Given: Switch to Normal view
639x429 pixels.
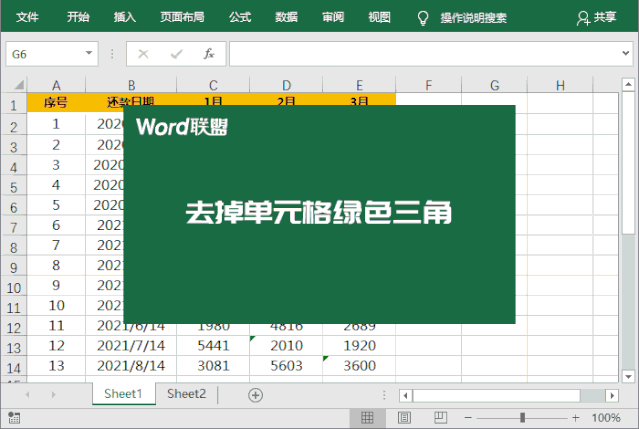Looking at the screenshot, I should [x=367, y=417].
